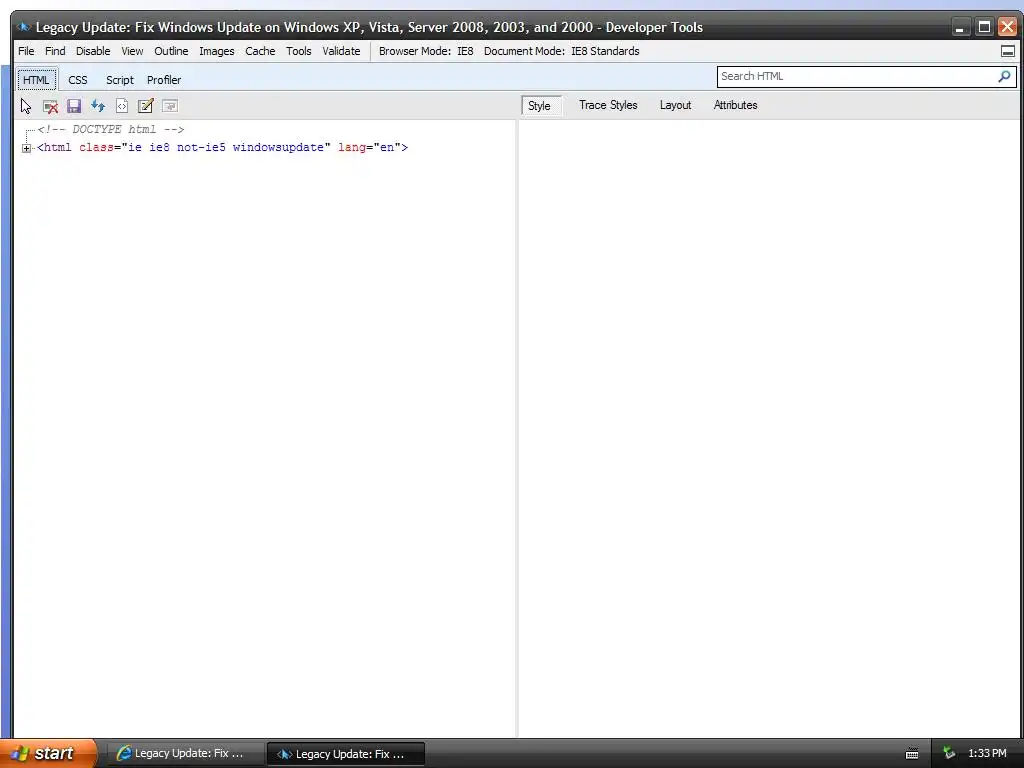Open the Cache menu
The height and width of the screenshot is (768, 1024).
click(x=260, y=51)
